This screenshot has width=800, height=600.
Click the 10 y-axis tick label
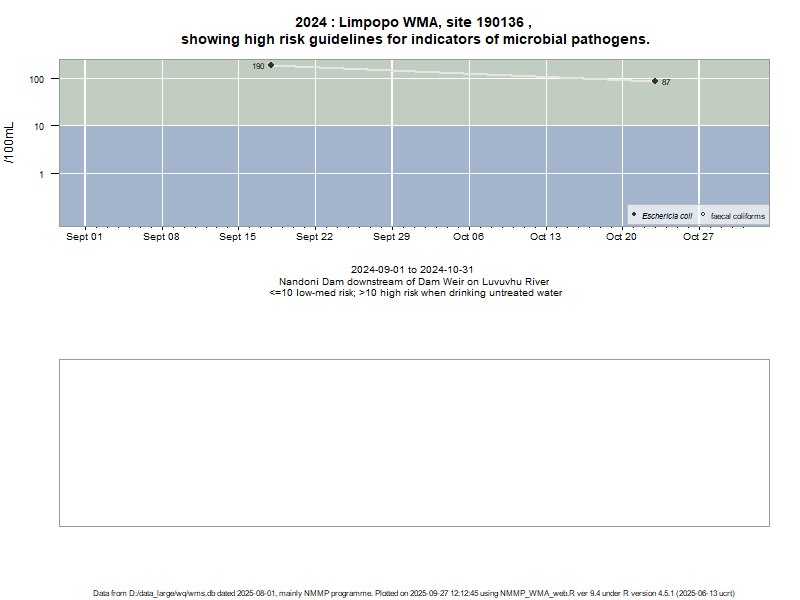click(49, 126)
